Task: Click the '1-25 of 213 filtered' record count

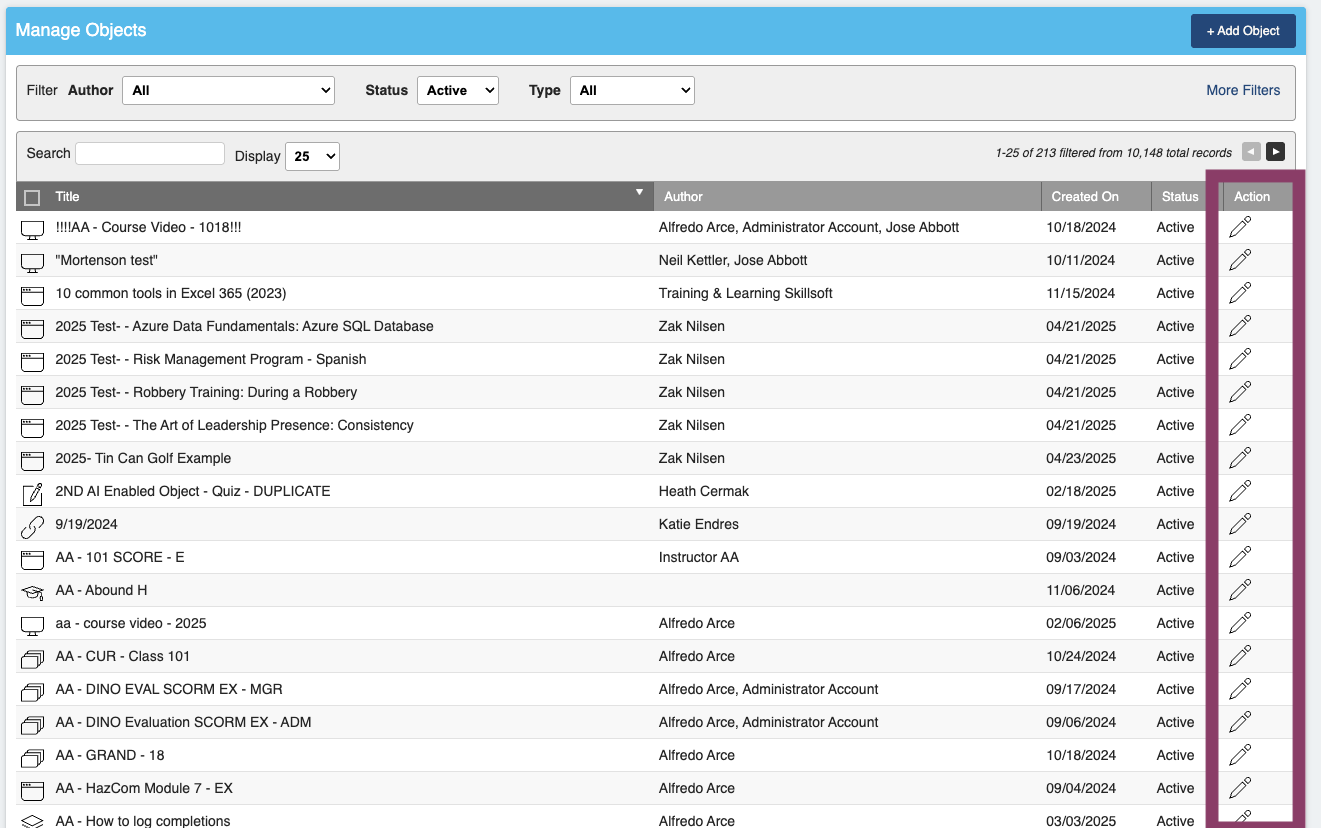Action: pyautogui.click(x=1114, y=153)
